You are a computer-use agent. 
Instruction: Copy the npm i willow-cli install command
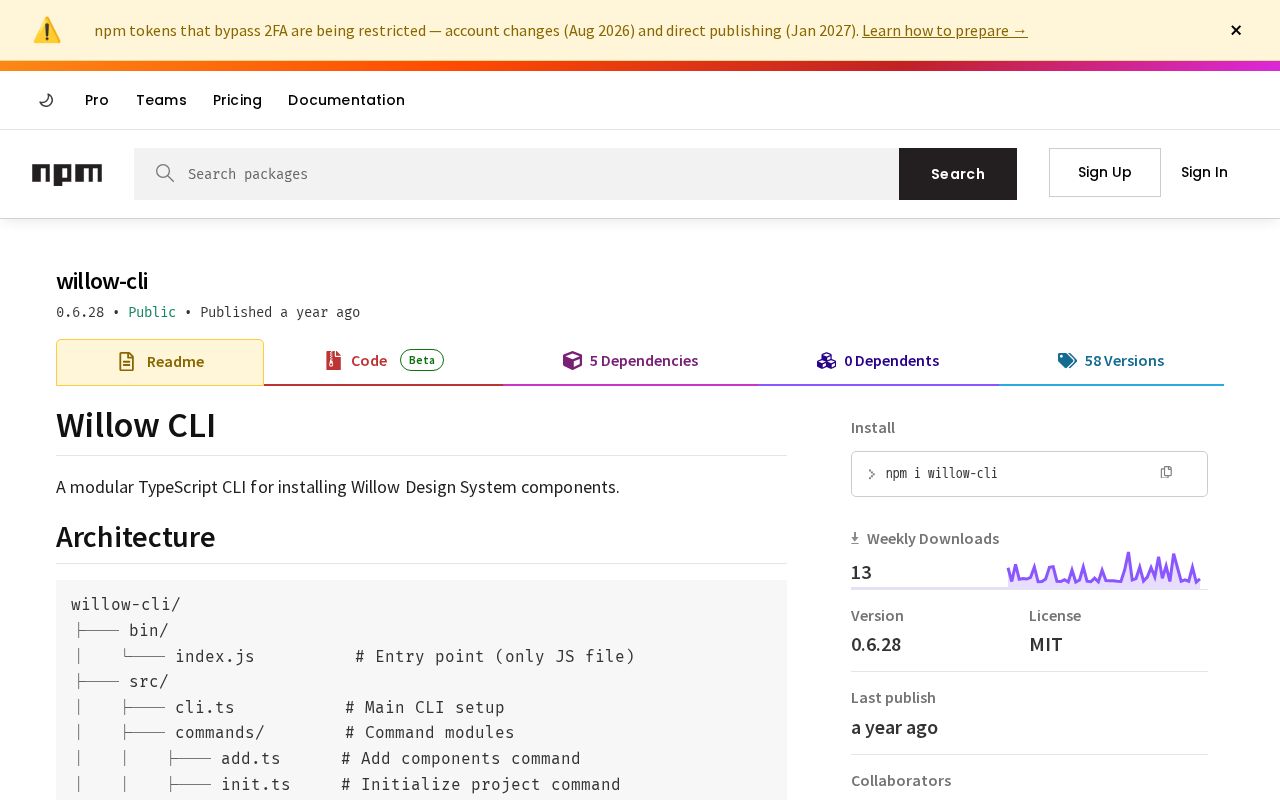click(x=1166, y=472)
